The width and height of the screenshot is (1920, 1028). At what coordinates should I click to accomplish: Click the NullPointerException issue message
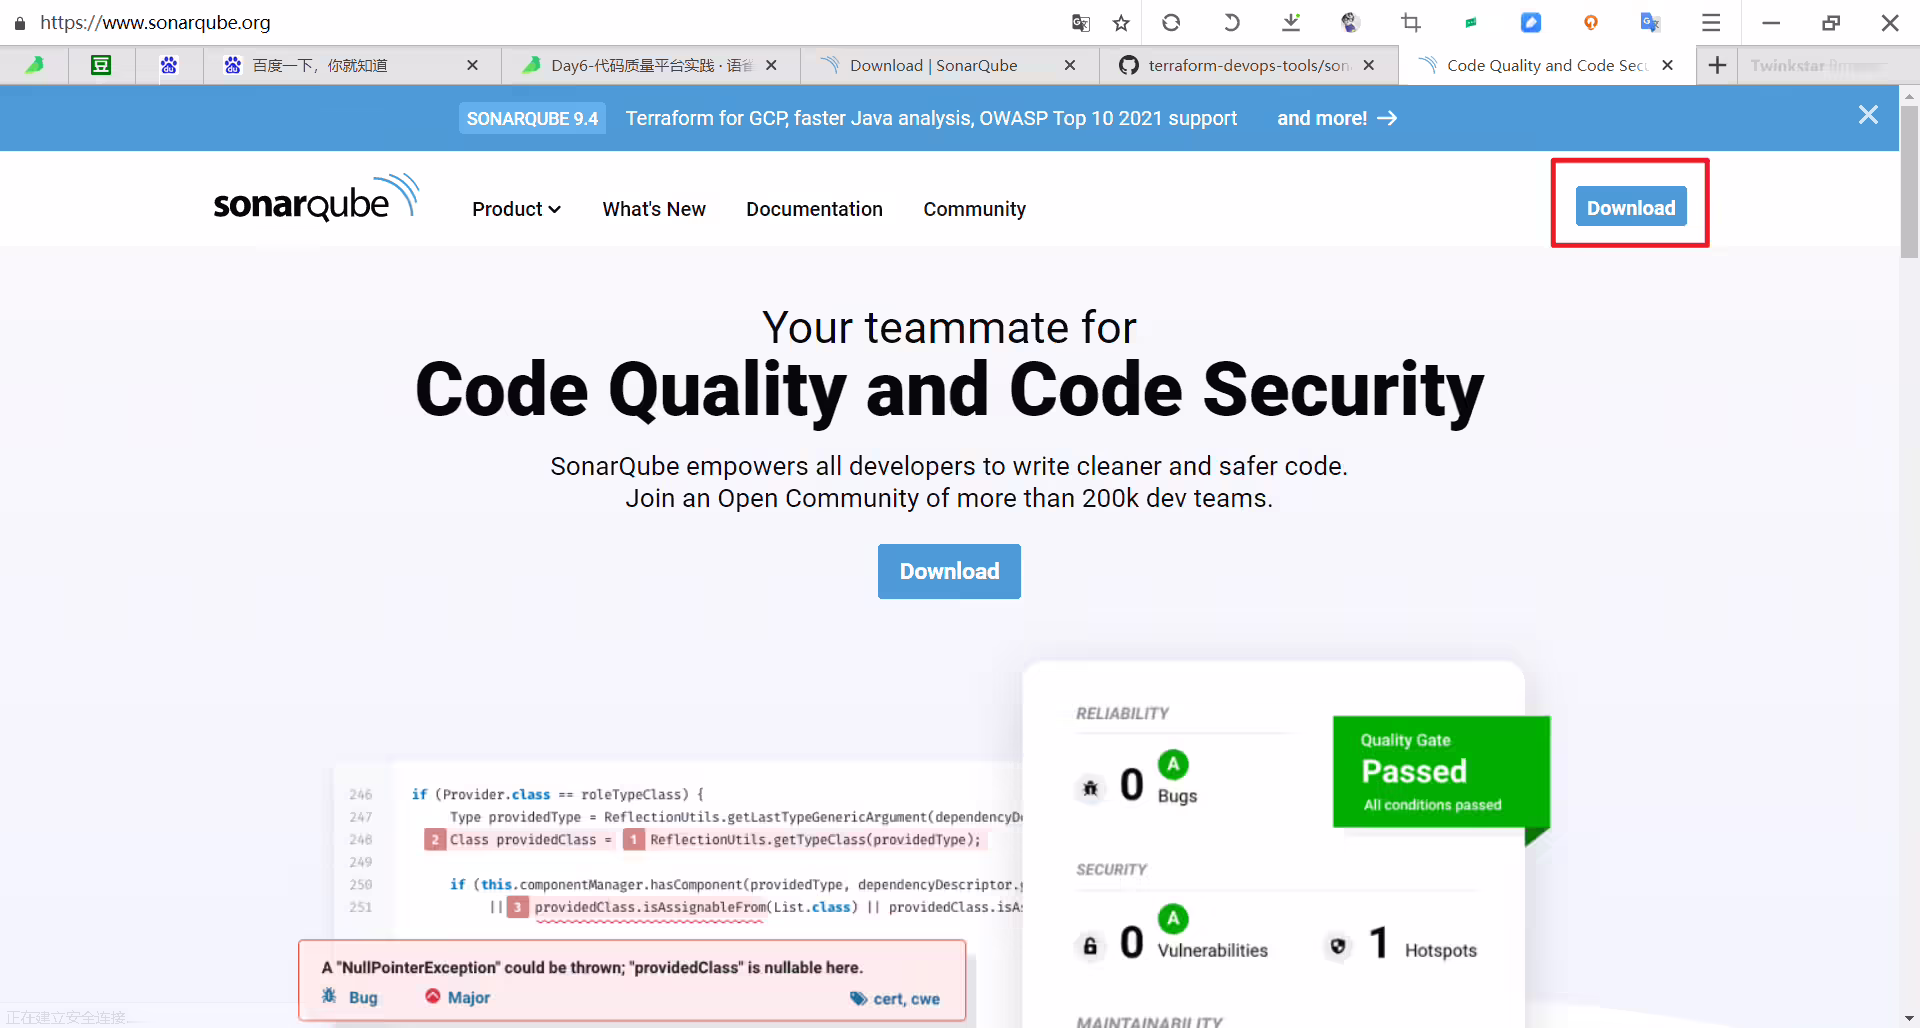[592, 967]
